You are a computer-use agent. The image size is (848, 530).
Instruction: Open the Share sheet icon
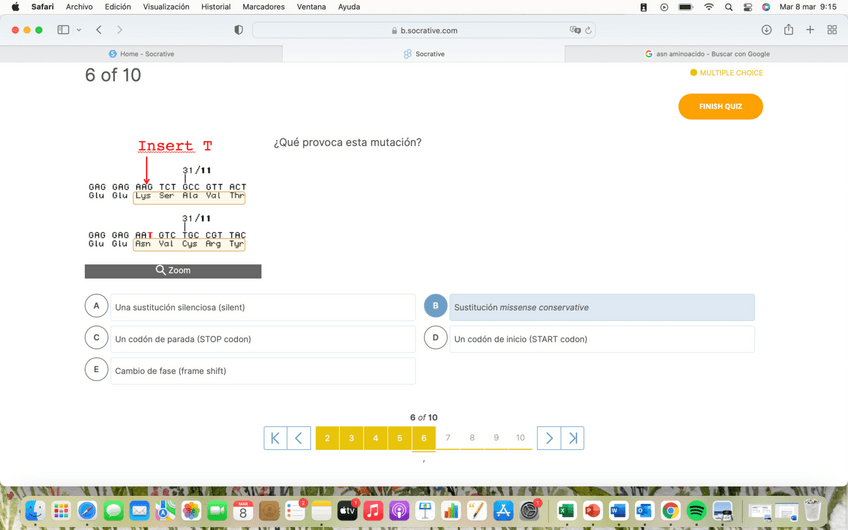point(789,29)
